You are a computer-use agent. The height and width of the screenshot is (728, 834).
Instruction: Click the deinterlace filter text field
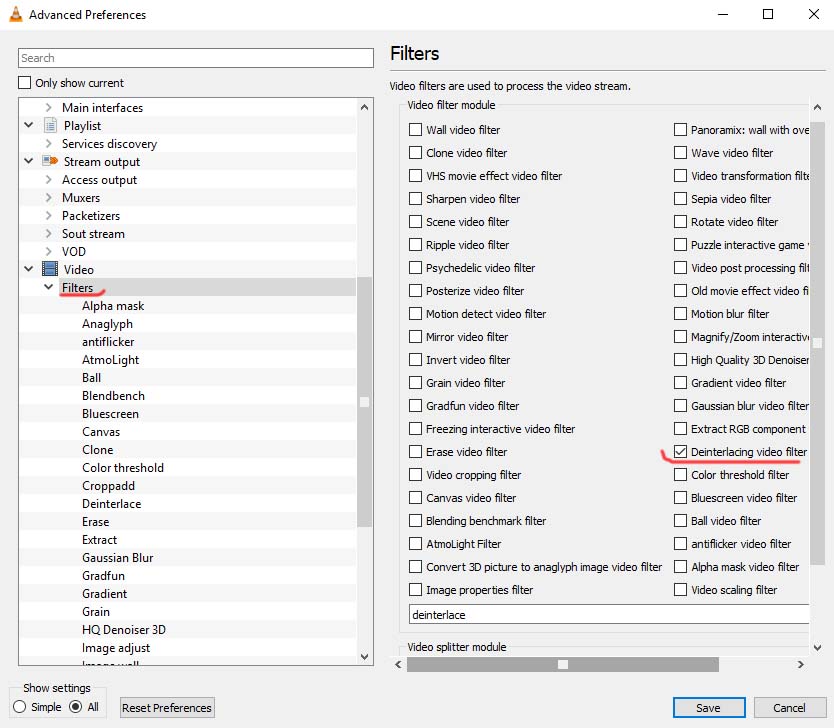[609, 615]
